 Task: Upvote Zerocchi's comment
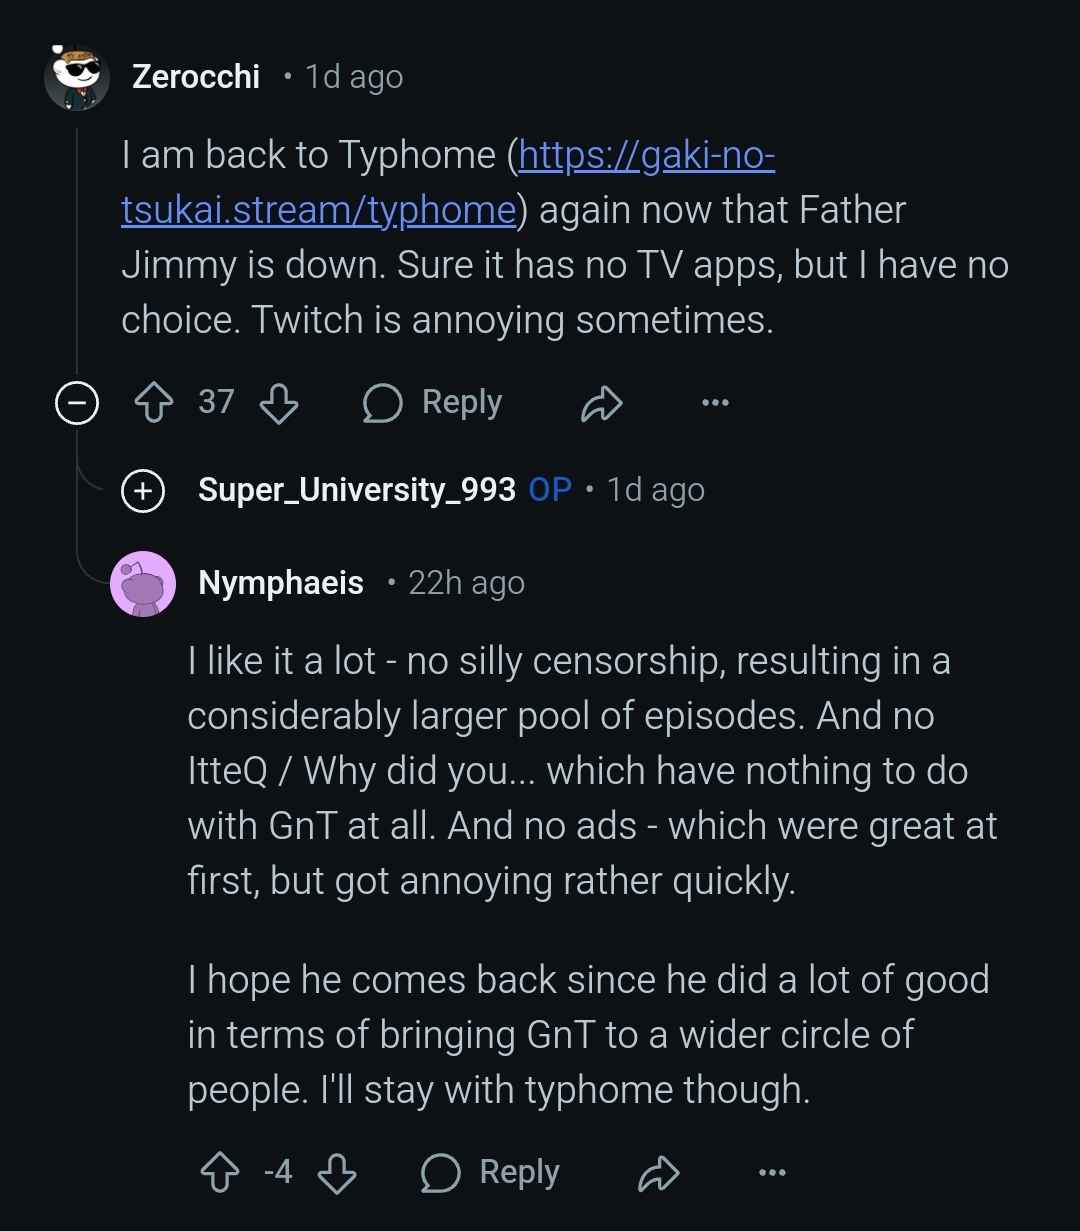[x=154, y=403]
